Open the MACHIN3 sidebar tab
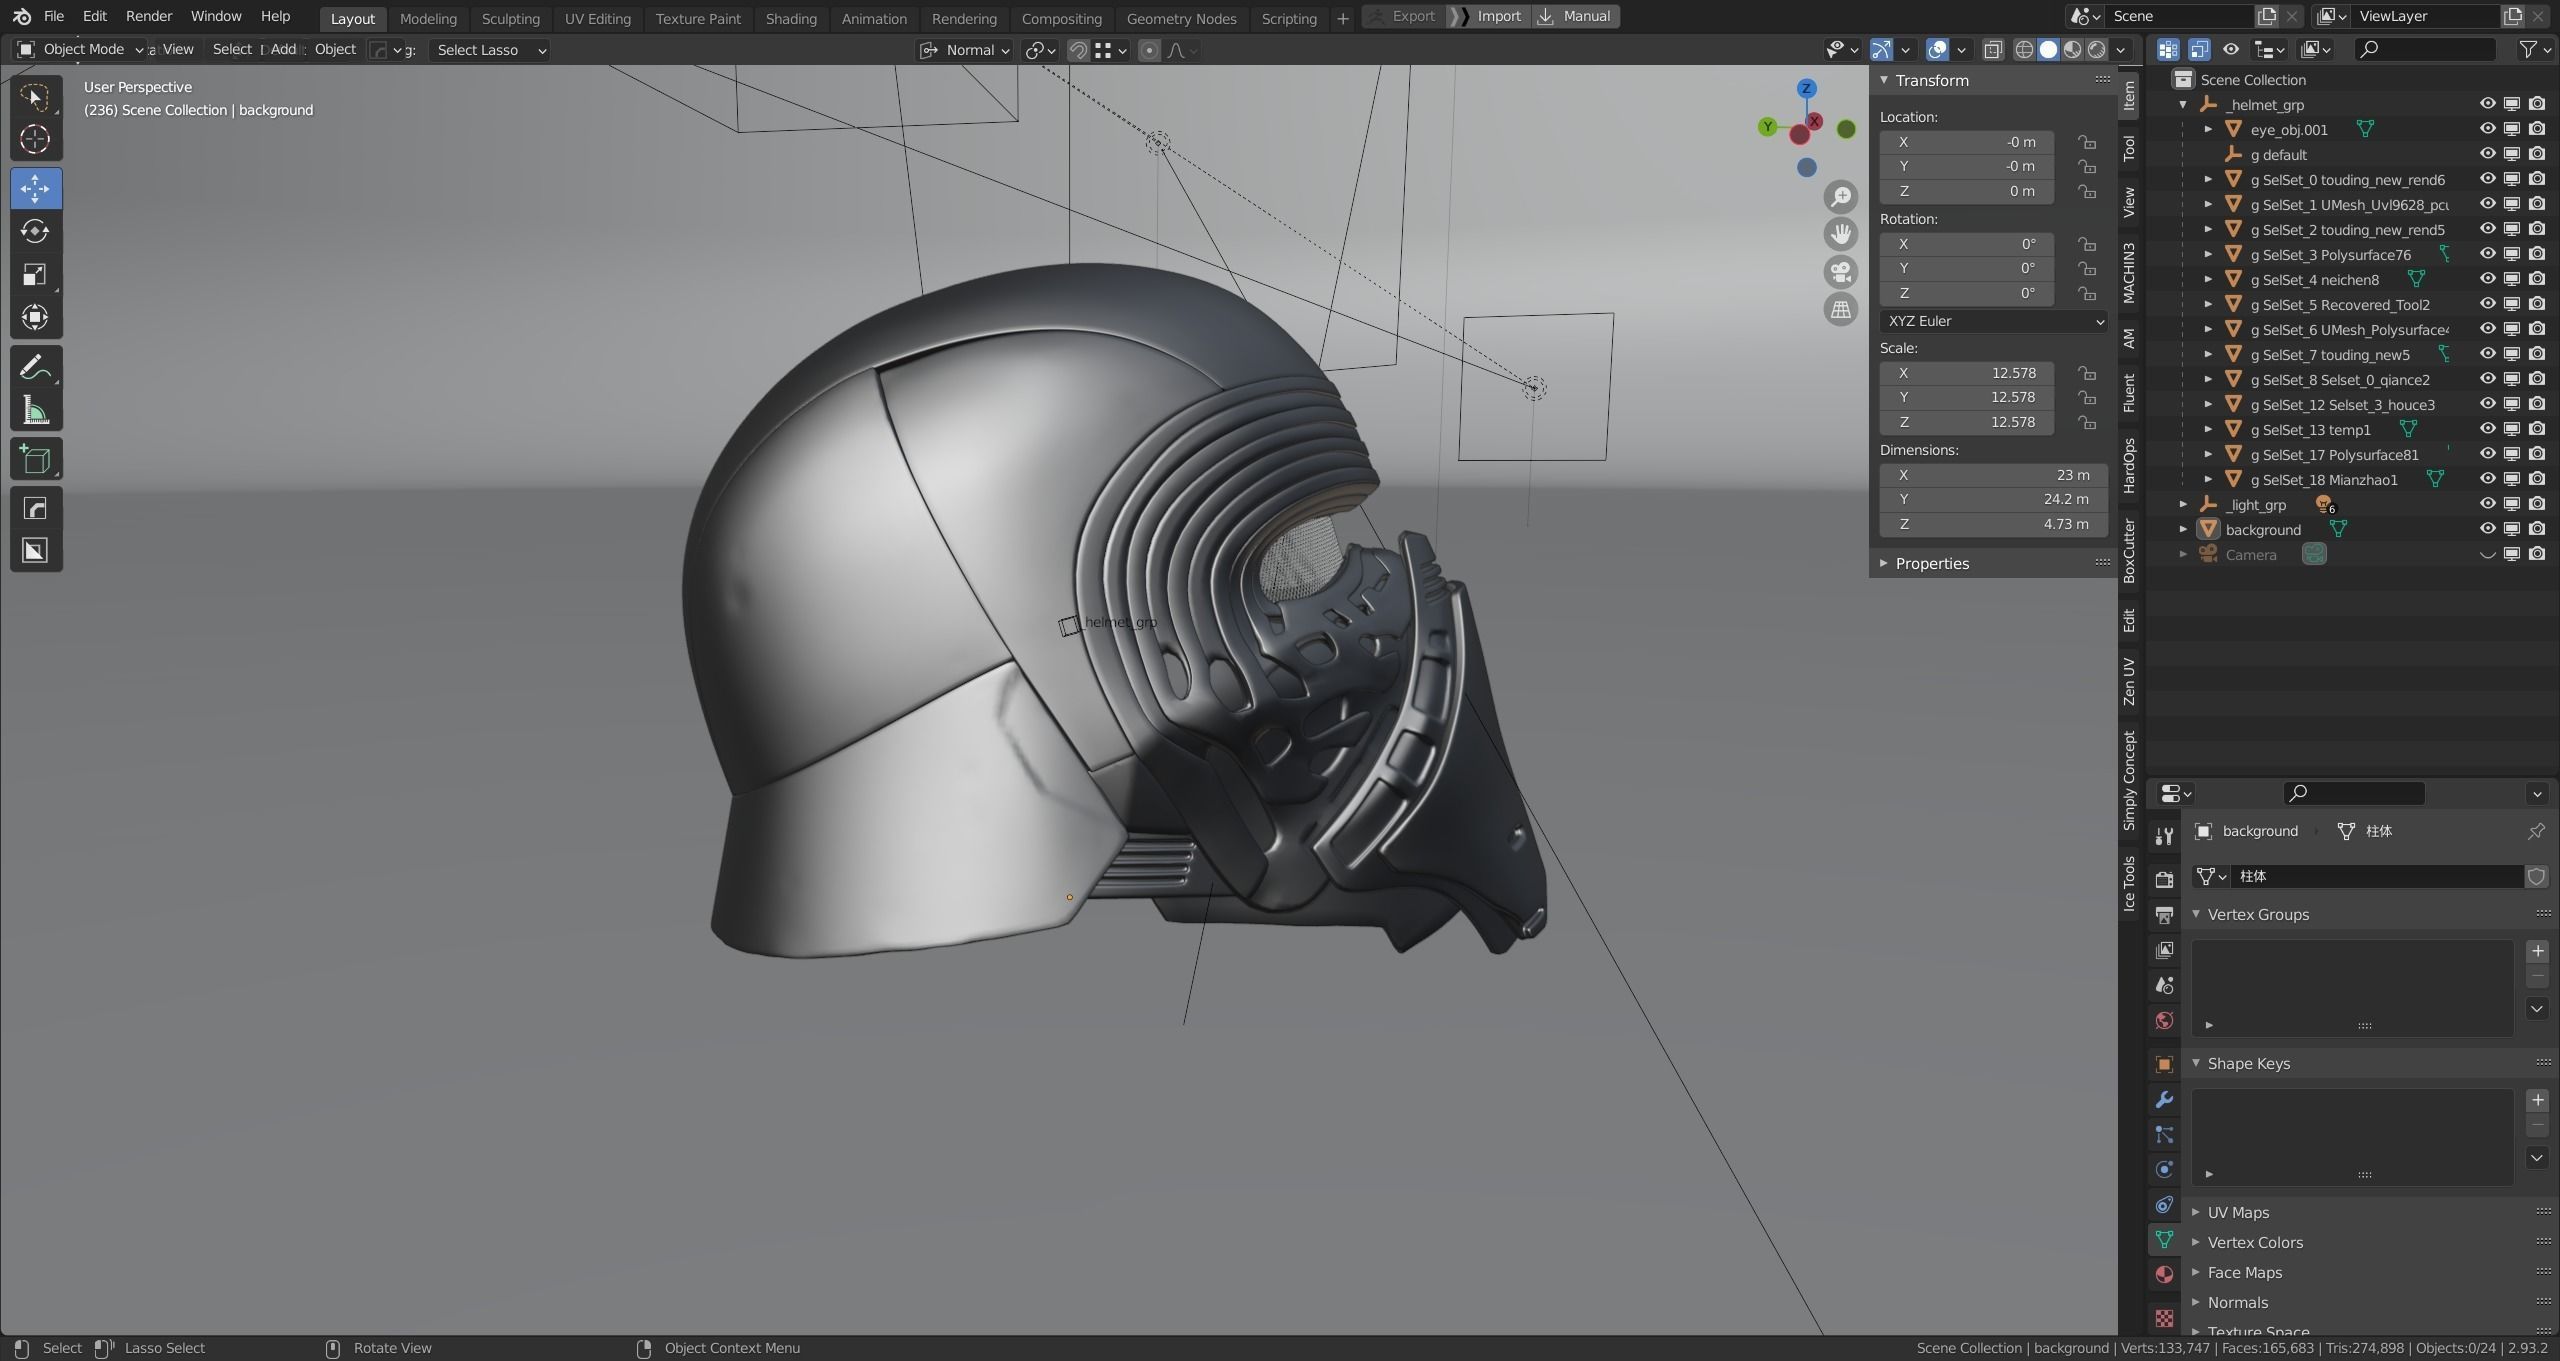The image size is (2560, 1361). point(2128,272)
